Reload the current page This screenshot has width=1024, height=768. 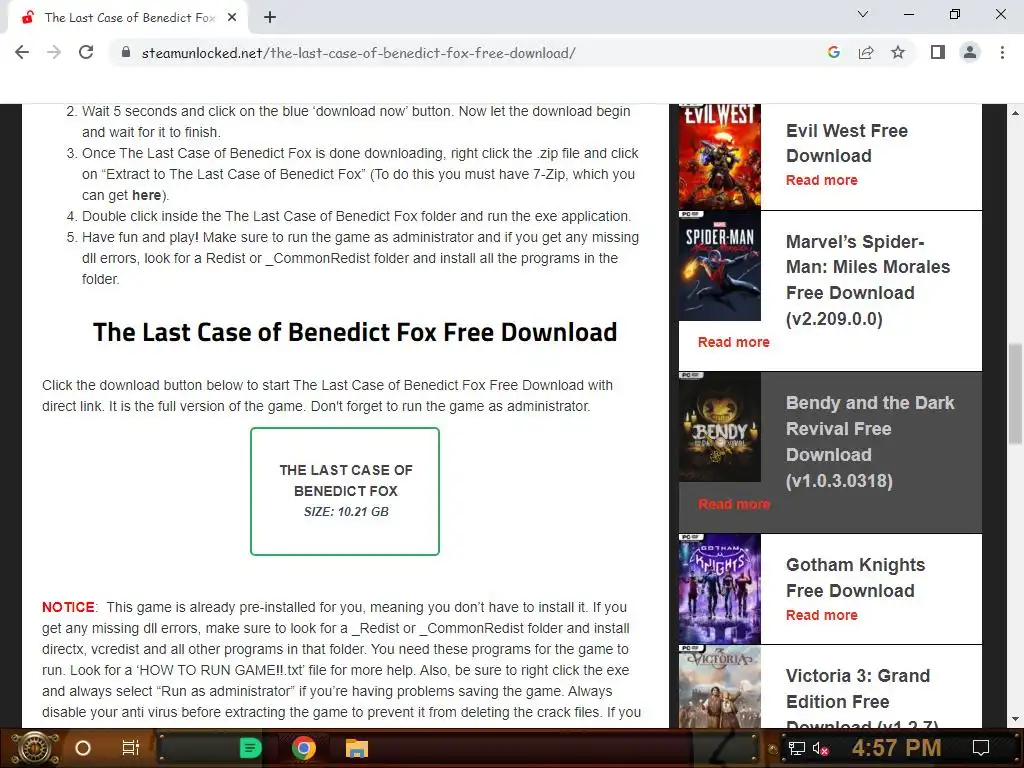click(x=86, y=52)
